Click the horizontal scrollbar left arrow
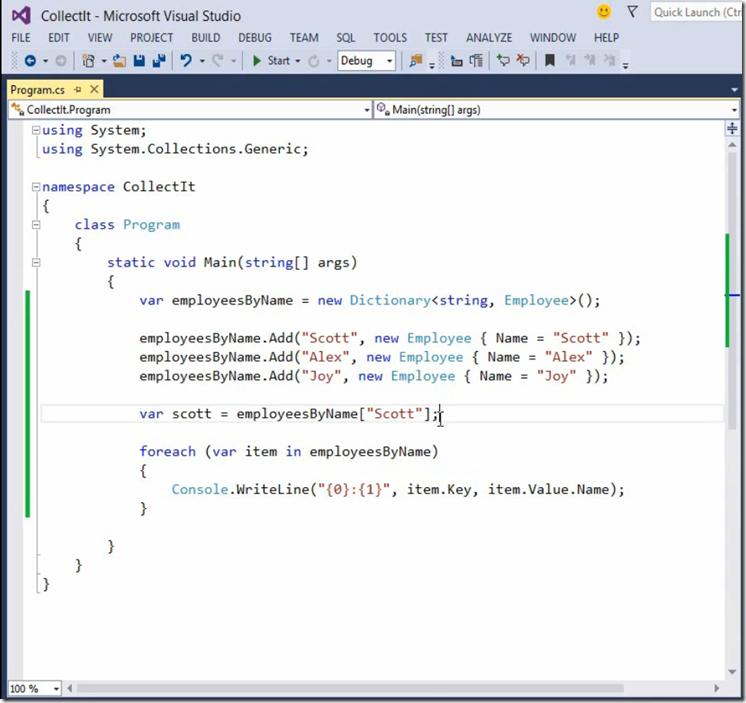746x703 pixels. 70,688
